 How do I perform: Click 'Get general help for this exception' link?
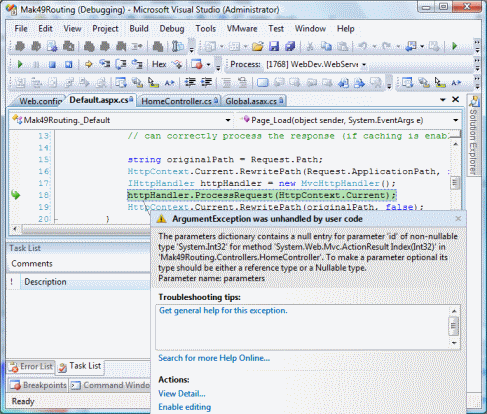223,310
